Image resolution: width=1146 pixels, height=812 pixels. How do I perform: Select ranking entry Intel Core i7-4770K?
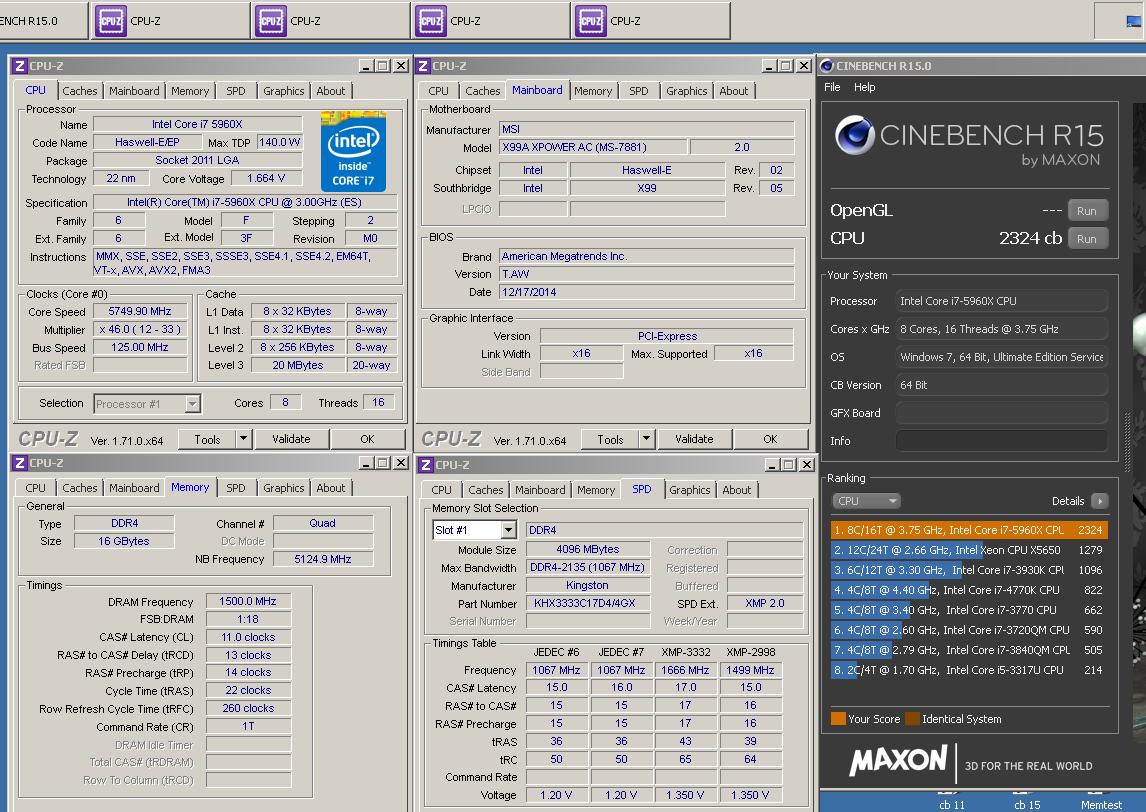click(x=969, y=590)
